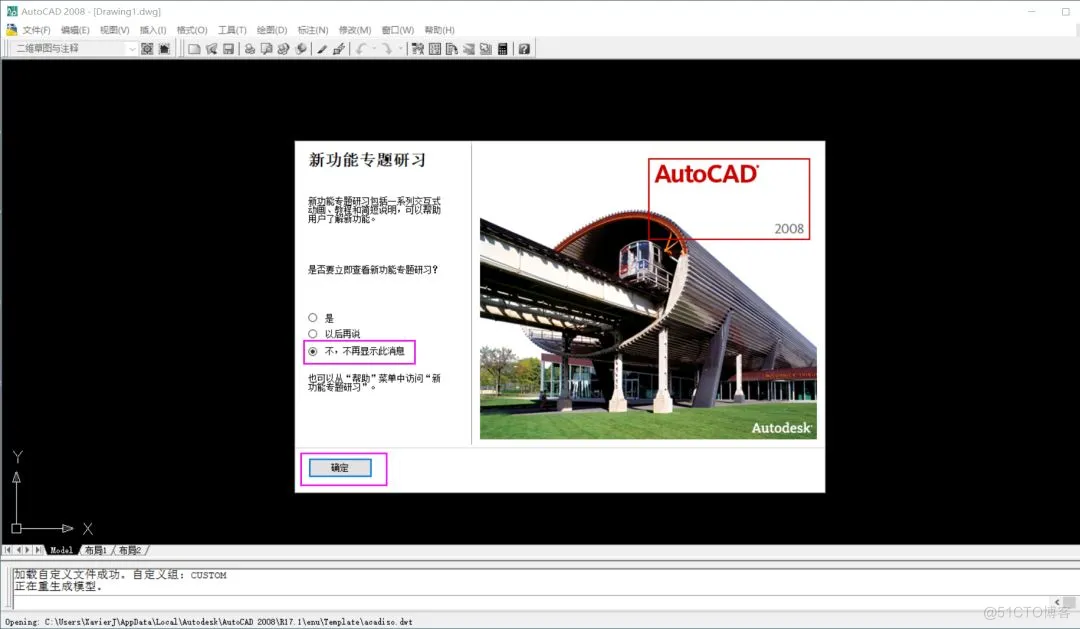Screen dimensions: 1080x629
Task: Click the AutoCAD 2008 splash image
Action: (x=648, y=296)
